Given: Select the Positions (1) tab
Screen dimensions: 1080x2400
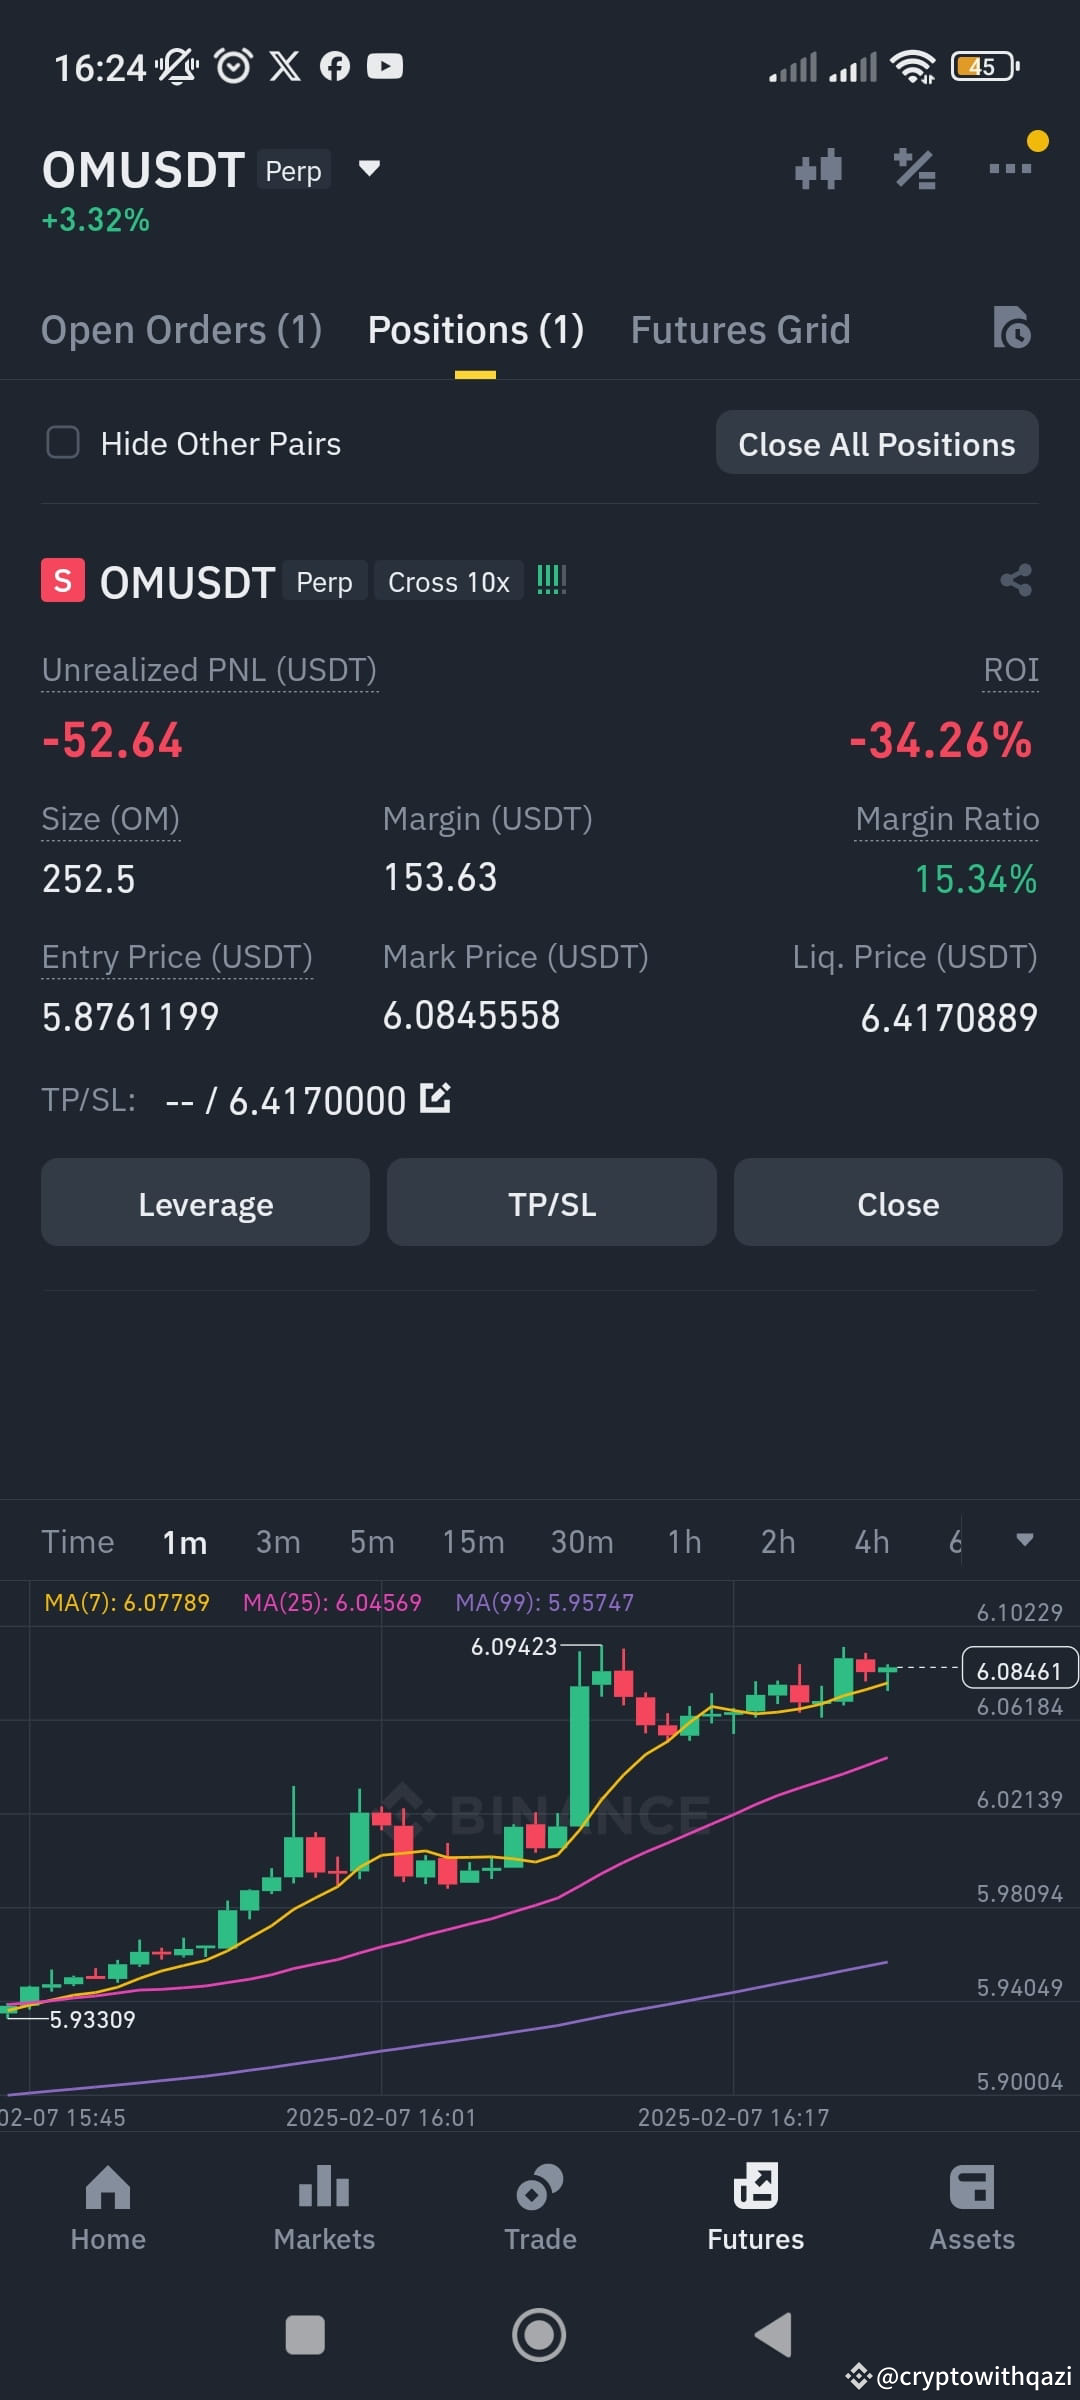Looking at the screenshot, I should (476, 330).
